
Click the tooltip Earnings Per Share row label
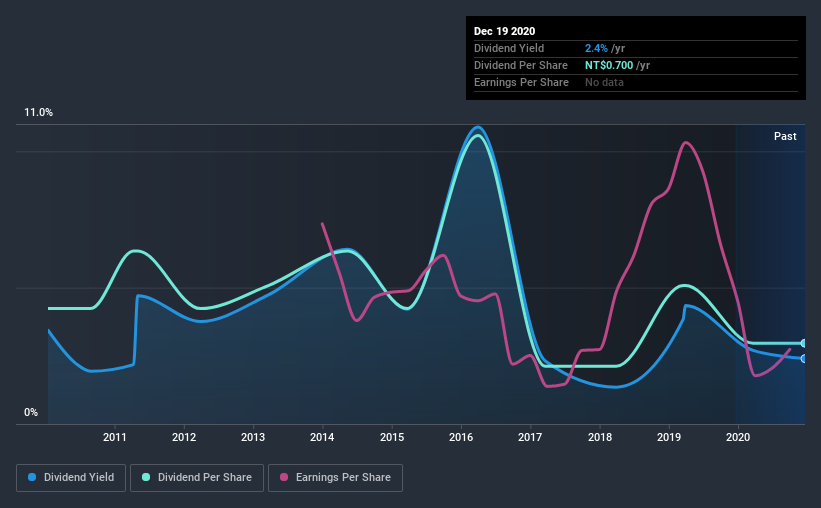pos(521,82)
